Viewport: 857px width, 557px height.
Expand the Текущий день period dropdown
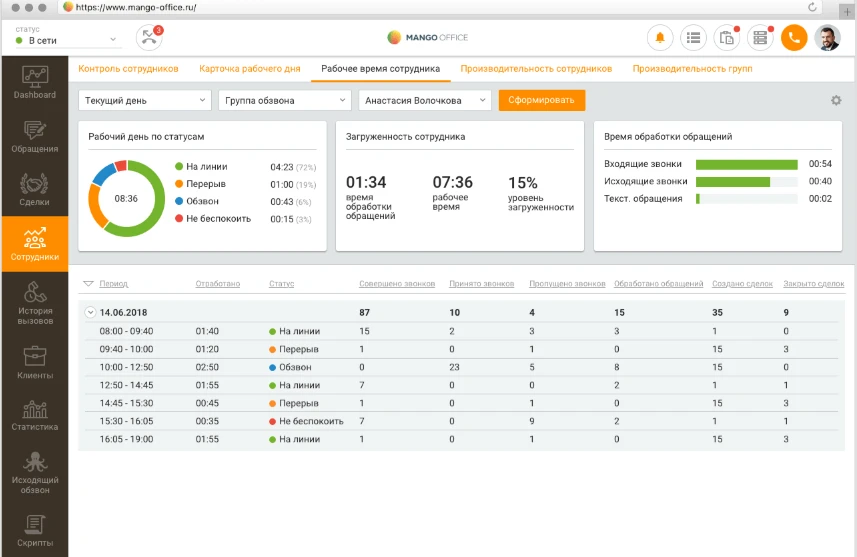point(145,101)
